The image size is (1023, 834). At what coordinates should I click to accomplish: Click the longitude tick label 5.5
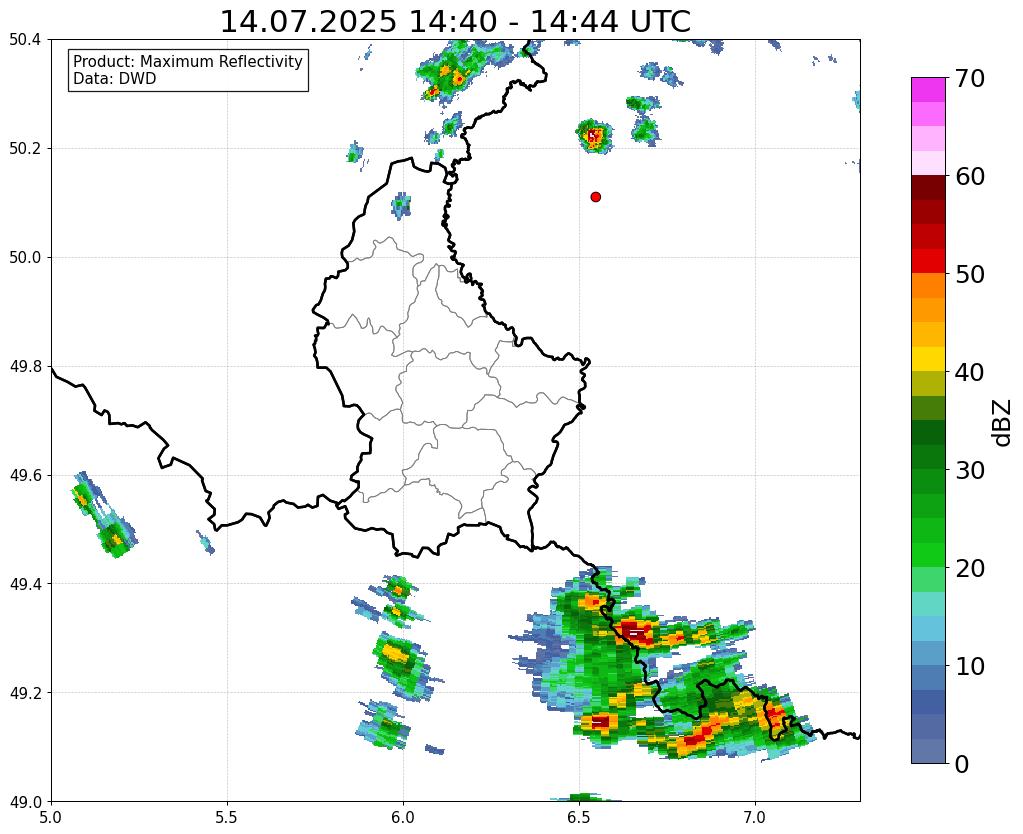click(x=227, y=817)
